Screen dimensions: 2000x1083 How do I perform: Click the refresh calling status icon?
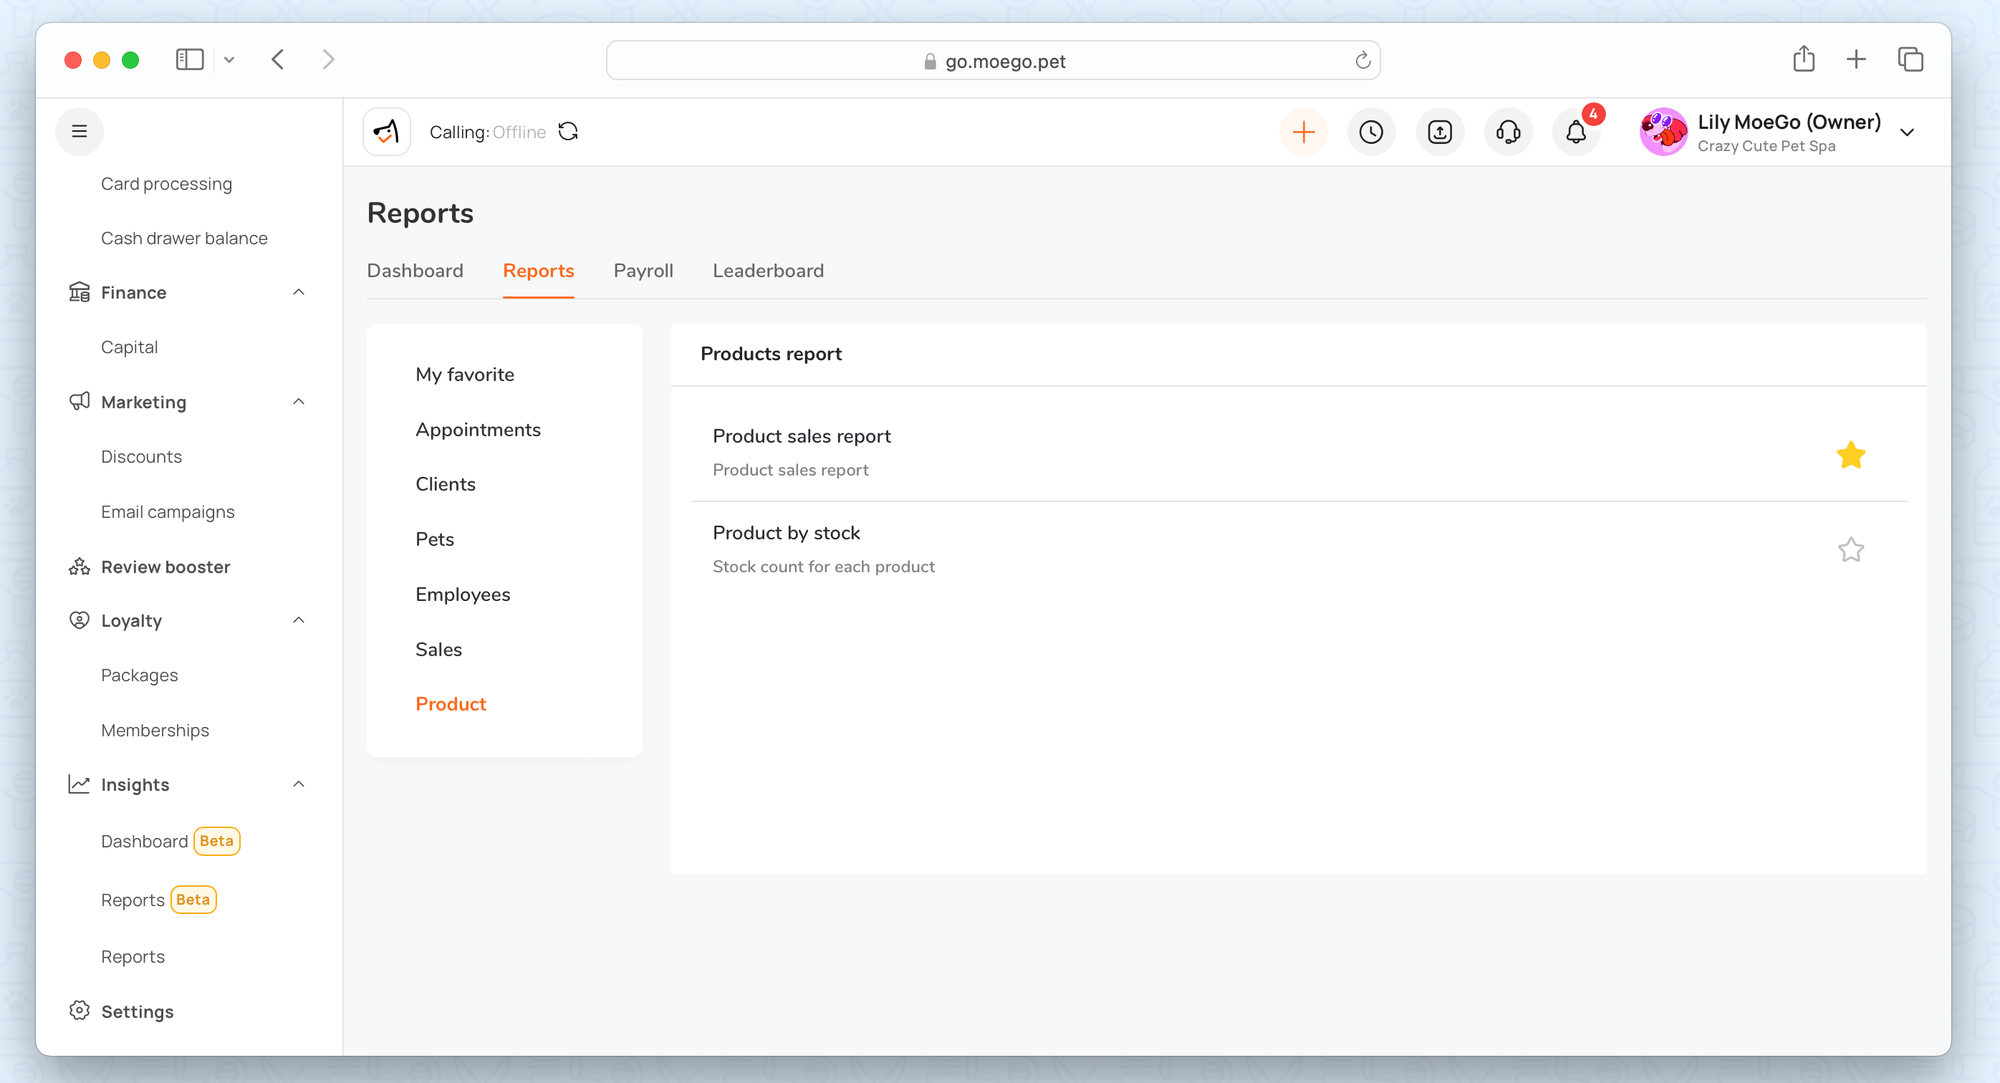[x=568, y=132]
